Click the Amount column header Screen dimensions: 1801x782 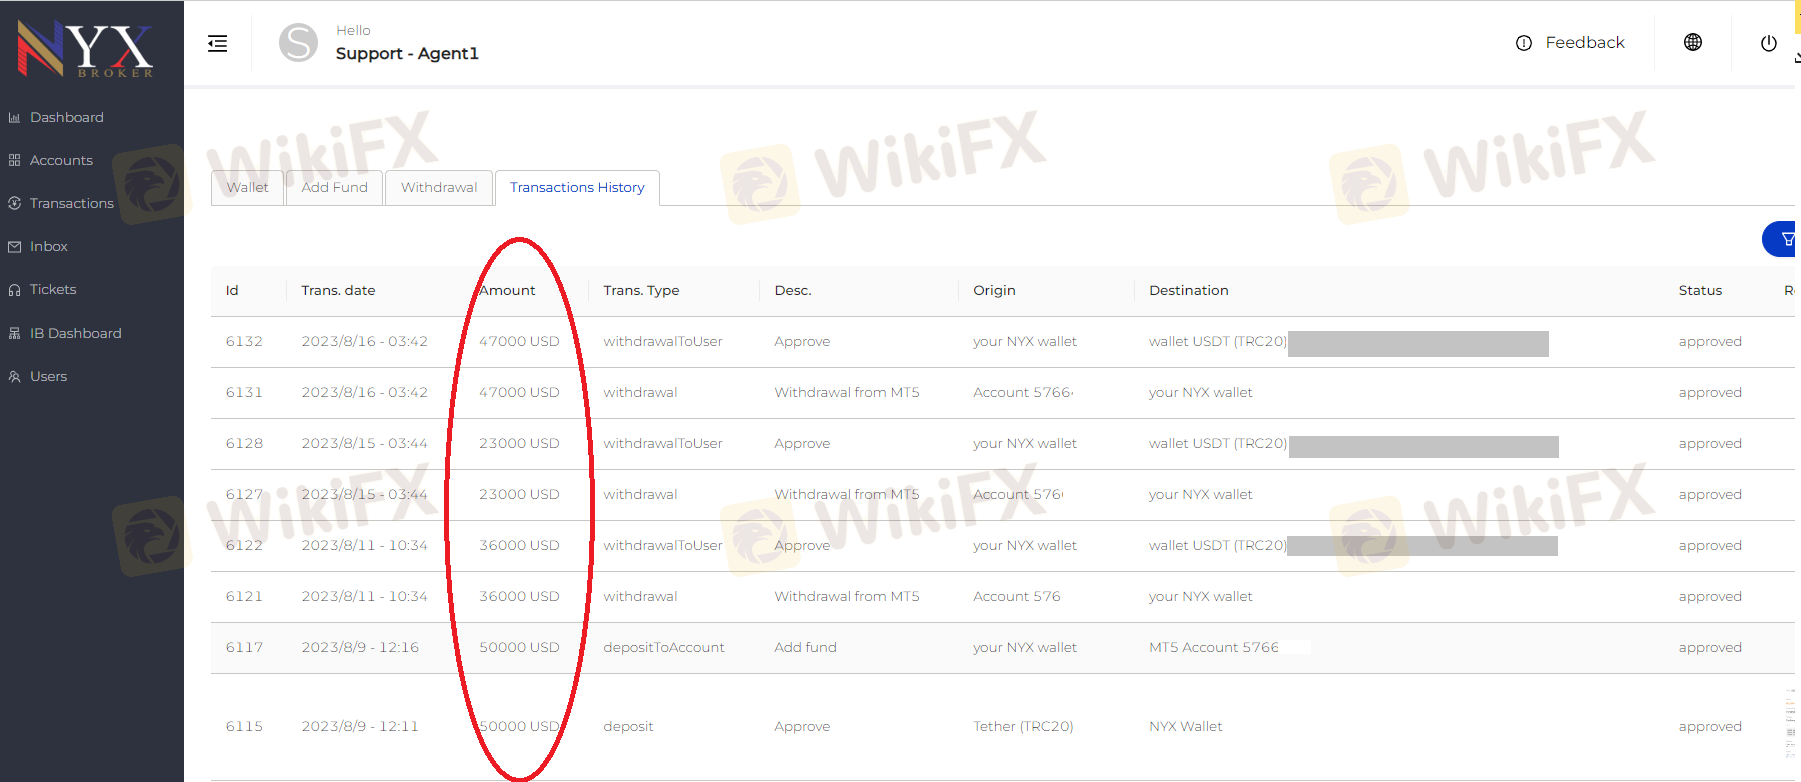coord(507,290)
